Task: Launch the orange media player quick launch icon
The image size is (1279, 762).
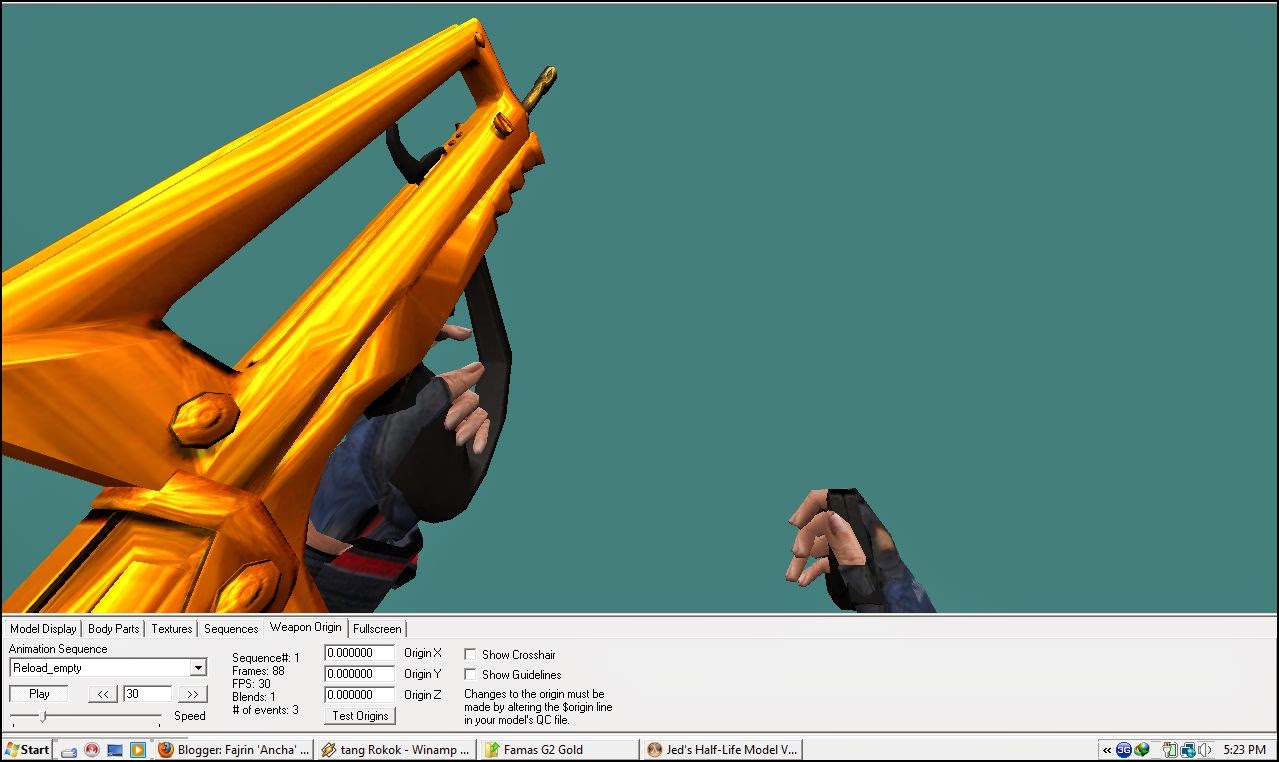Action: pyautogui.click(x=138, y=749)
